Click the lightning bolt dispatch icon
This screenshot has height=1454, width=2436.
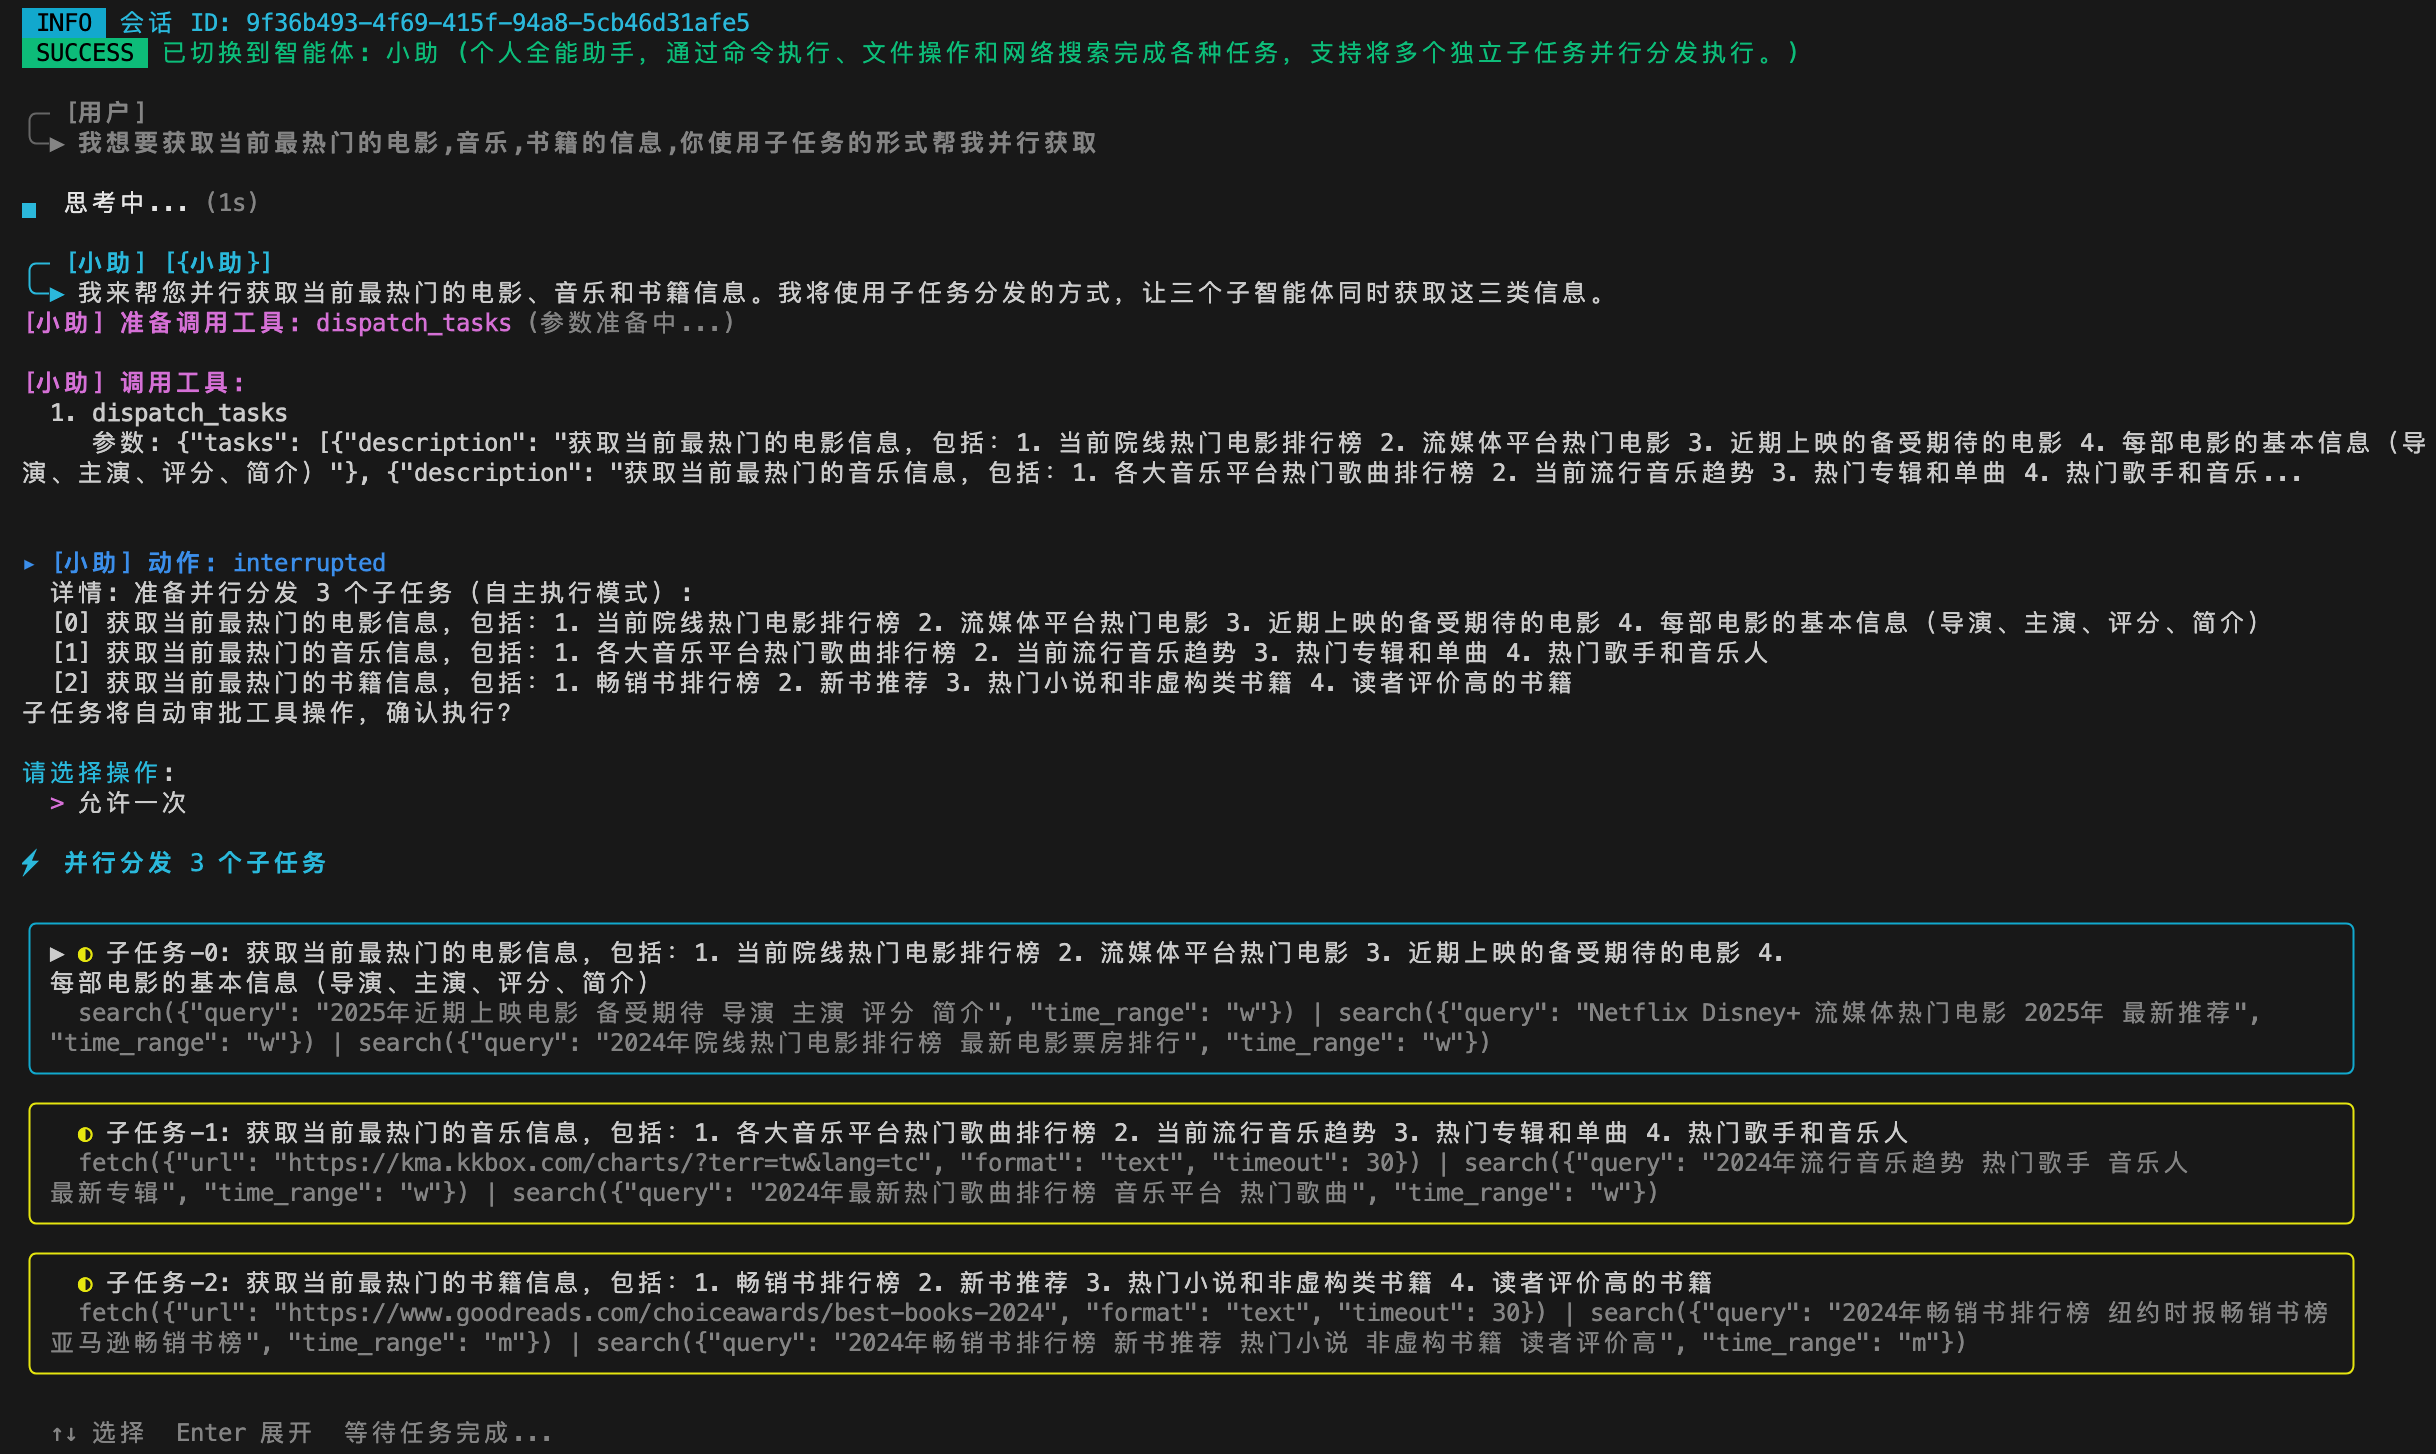point(31,863)
